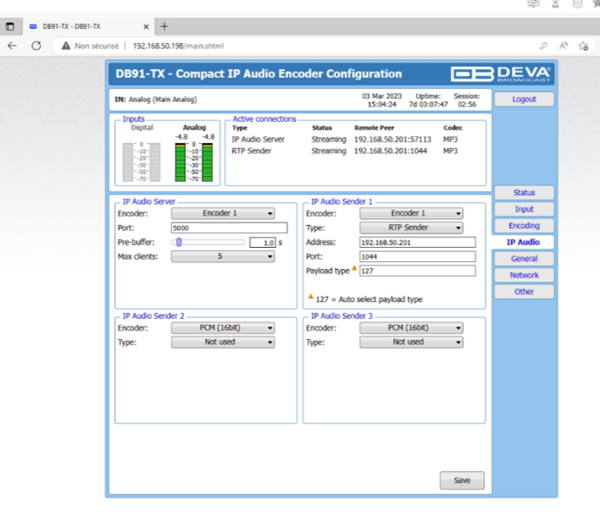
Task: Add page to favorites star icon
Action: point(583,46)
